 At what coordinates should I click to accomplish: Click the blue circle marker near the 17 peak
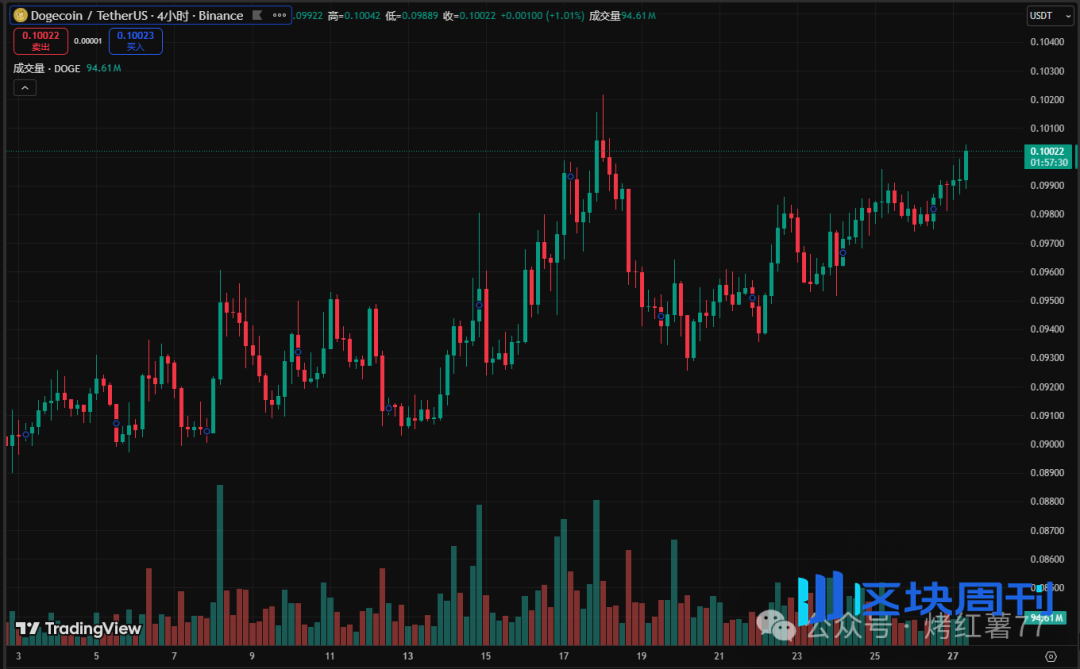pos(571,177)
